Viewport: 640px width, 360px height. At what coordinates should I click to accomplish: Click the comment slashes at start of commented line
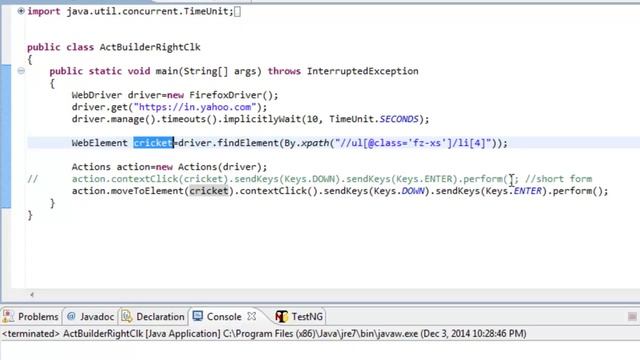click(x=33, y=179)
